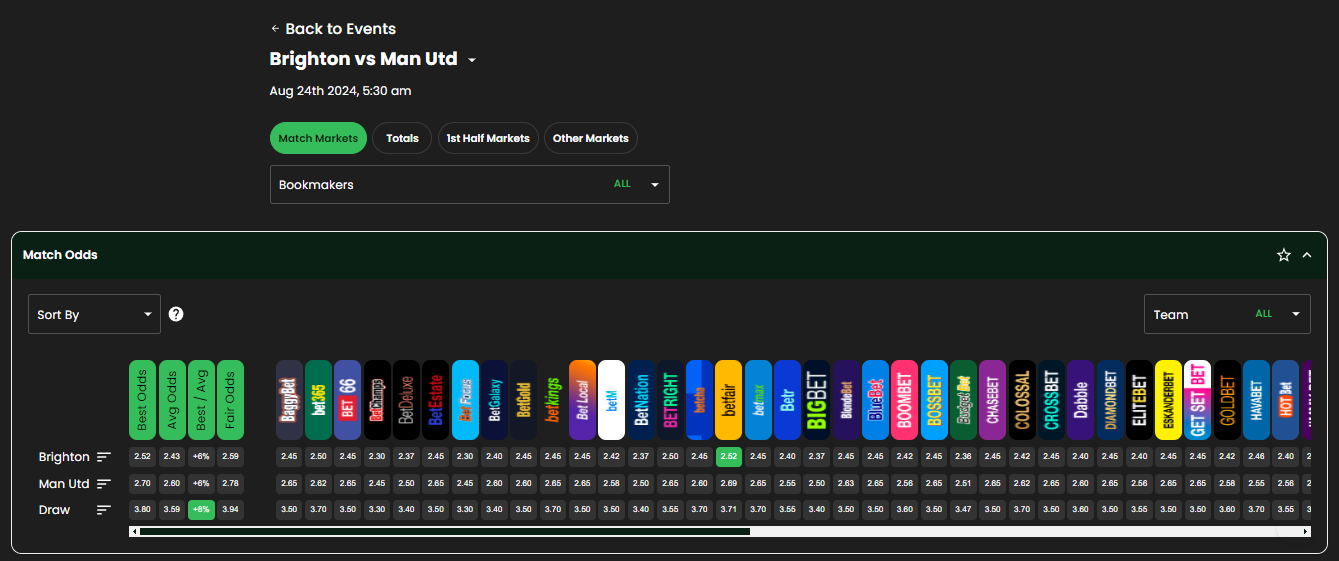Click the Bet Local bookmaker logo
The width and height of the screenshot is (1339, 561).
[x=582, y=400]
